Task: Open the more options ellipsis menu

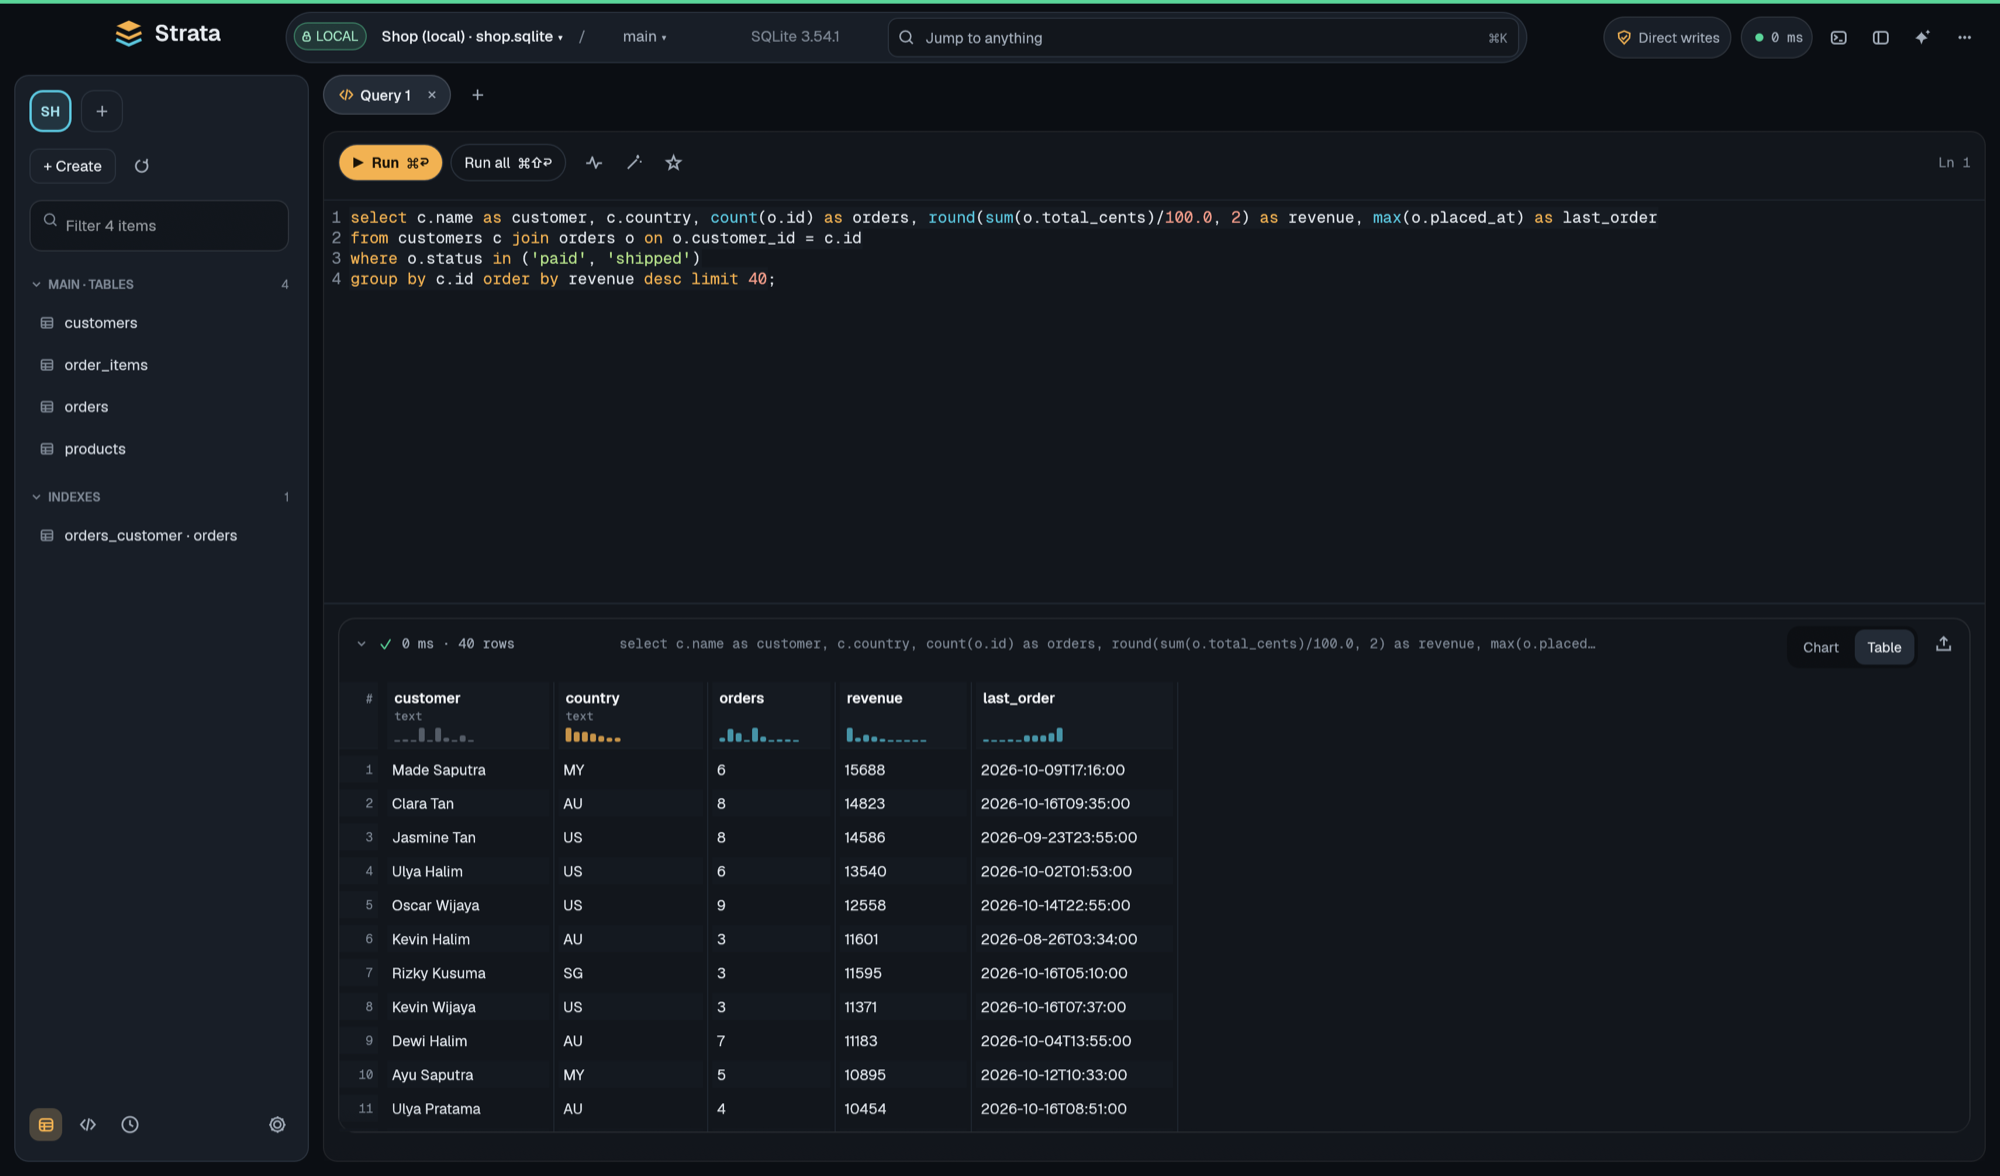Action: pyautogui.click(x=1964, y=37)
